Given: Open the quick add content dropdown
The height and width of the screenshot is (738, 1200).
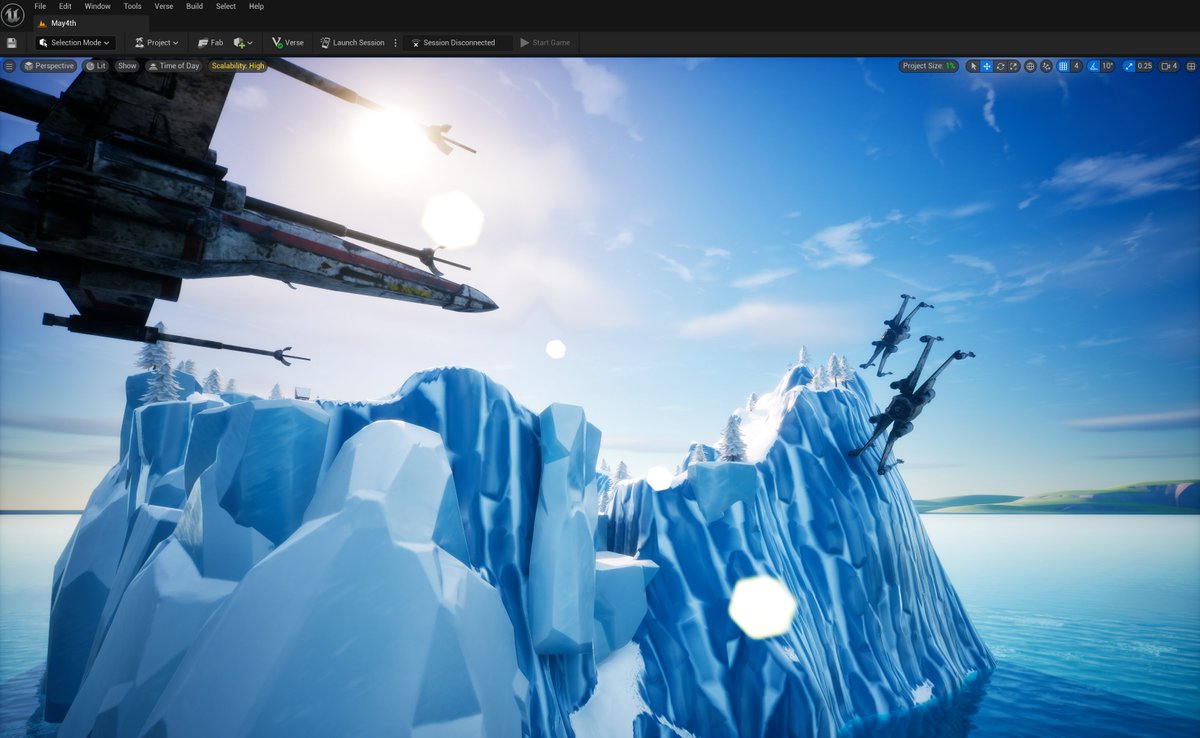Looking at the screenshot, I should (x=243, y=43).
